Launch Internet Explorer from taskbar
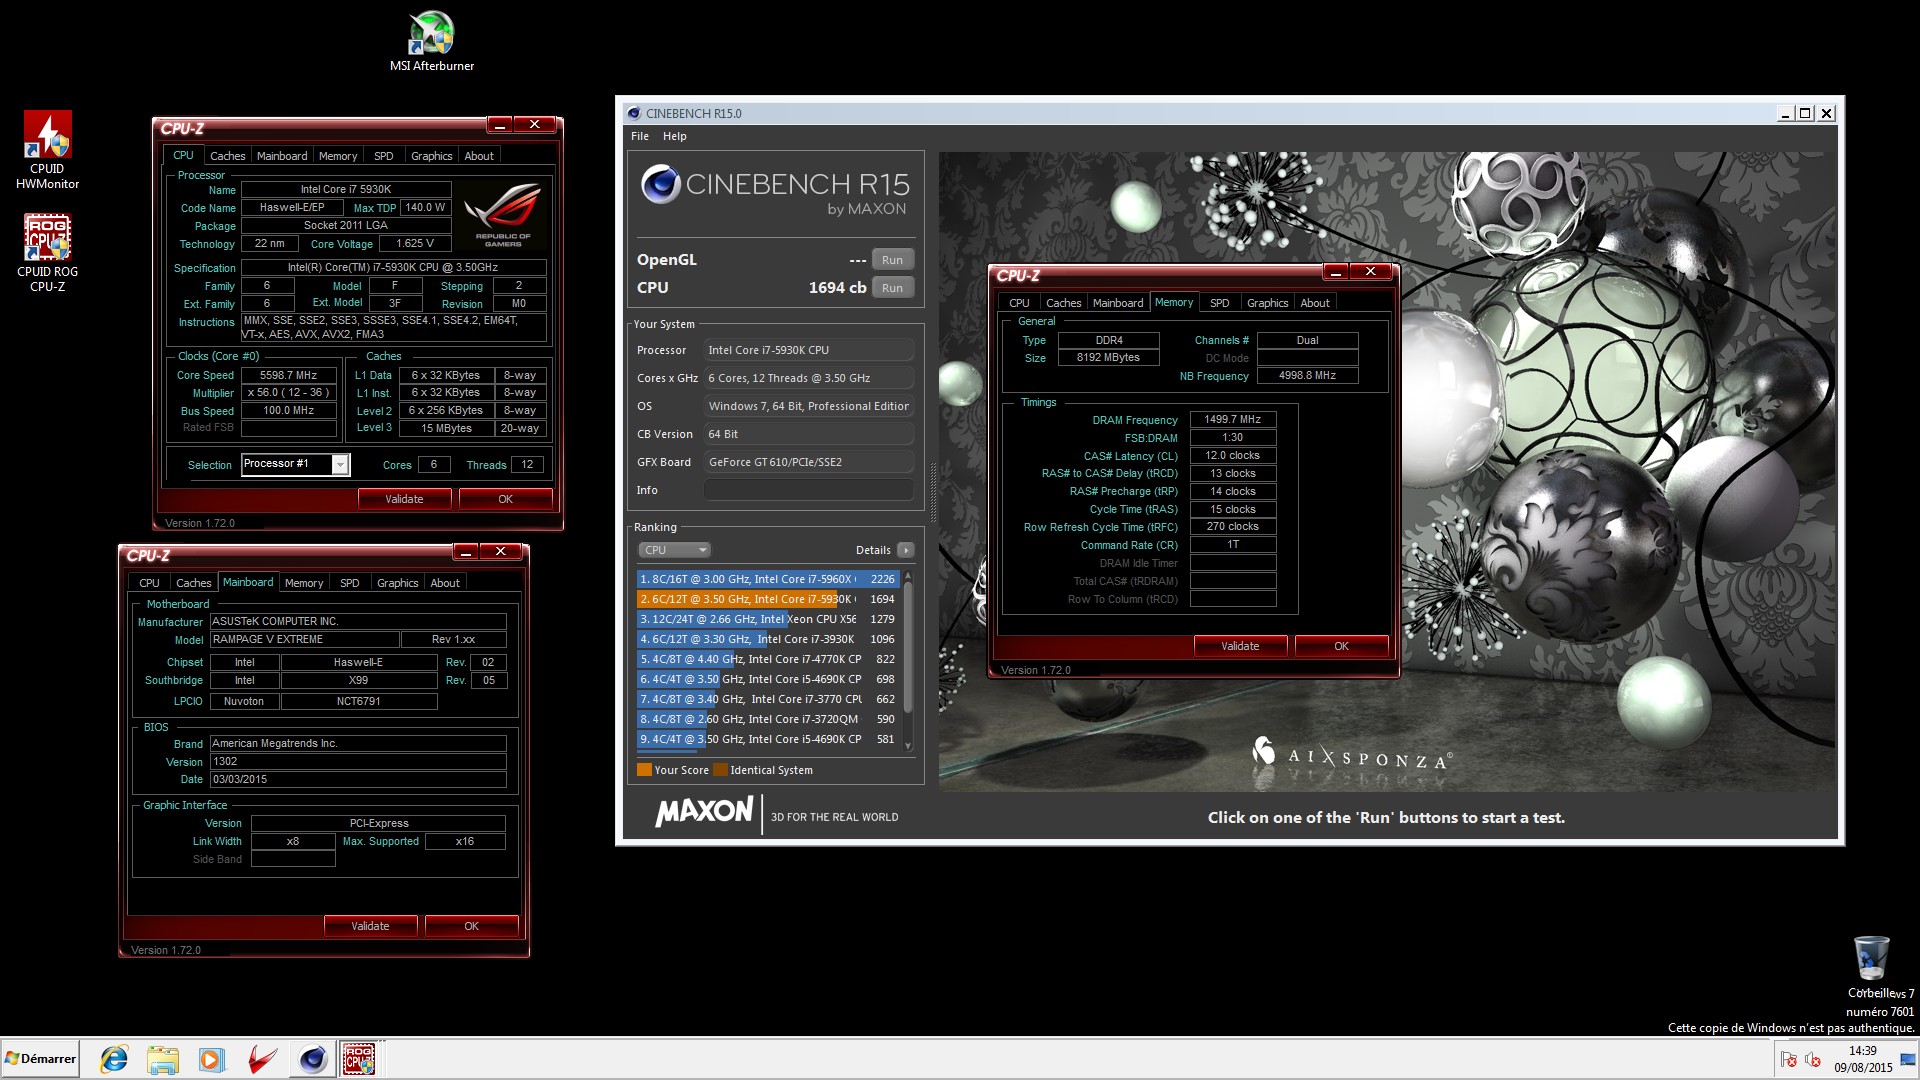This screenshot has width=1920, height=1080. pyautogui.click(x=114, y=1059)
